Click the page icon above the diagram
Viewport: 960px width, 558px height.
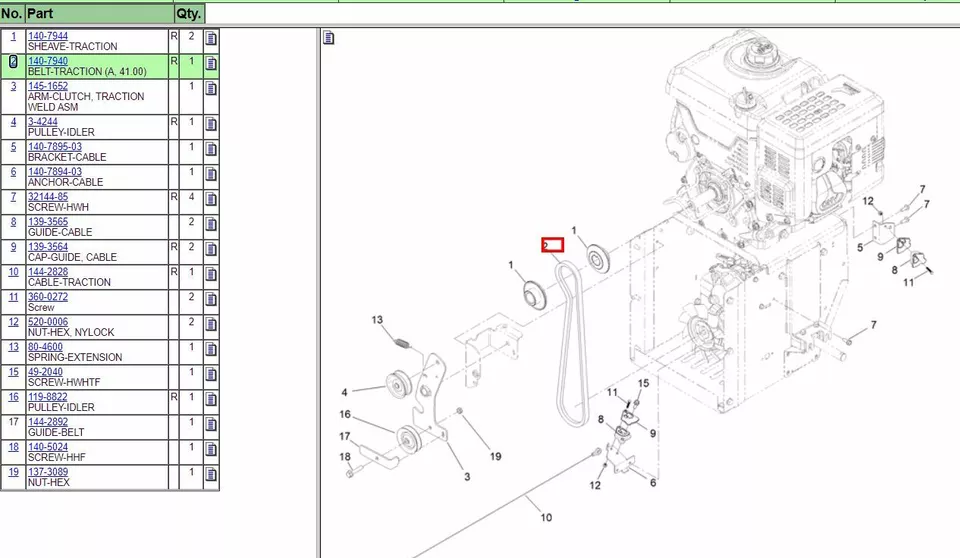pyautogui.click(x=329, y=38)
